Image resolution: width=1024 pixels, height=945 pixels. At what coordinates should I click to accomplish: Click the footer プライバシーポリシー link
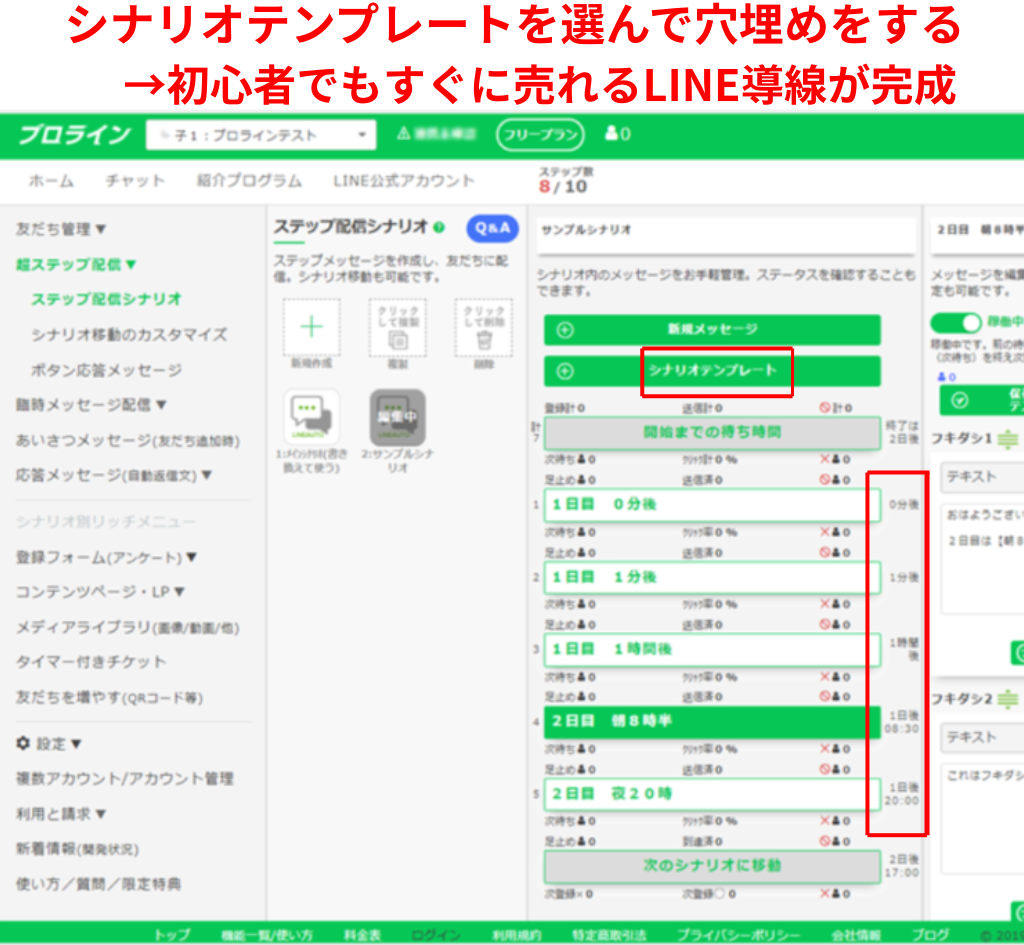(738, 935)
